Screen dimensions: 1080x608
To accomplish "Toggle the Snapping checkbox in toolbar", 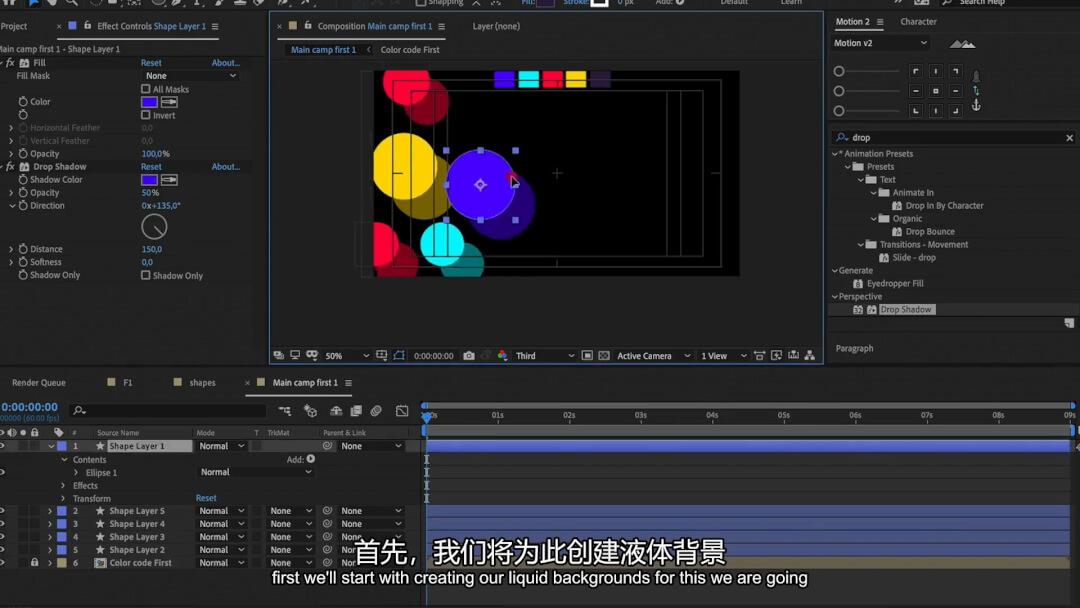I will point(420,3).
